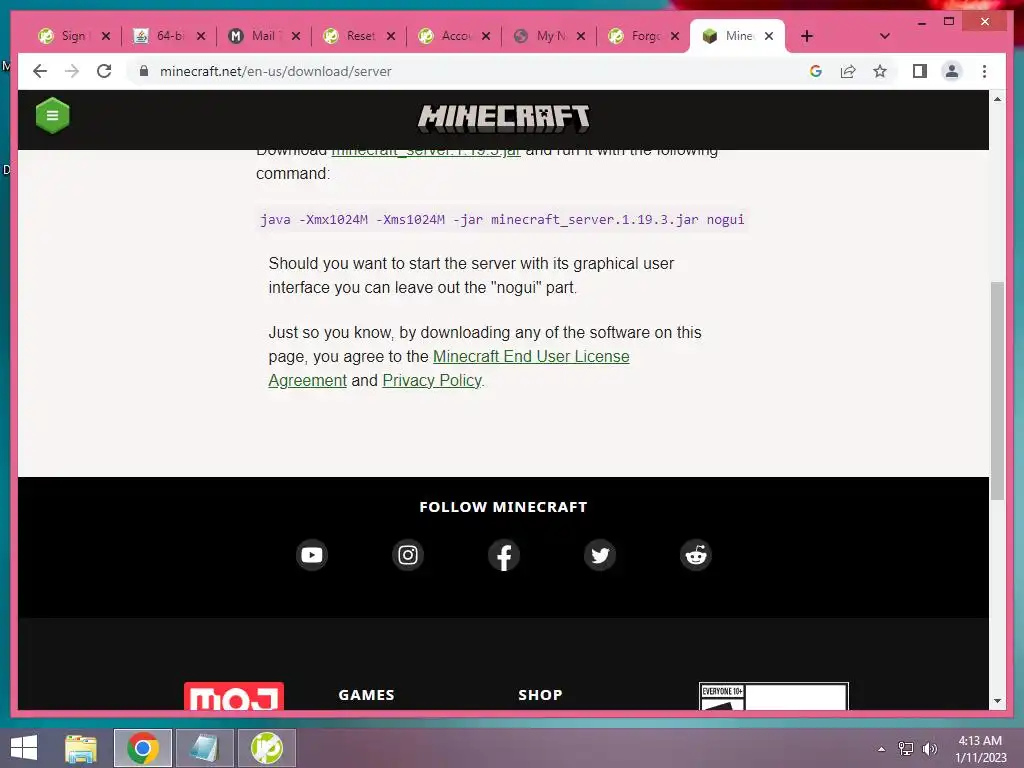Screen dimensions: 1024x768
Task: Close the 64-bit tab
Action: pos(201,36)
